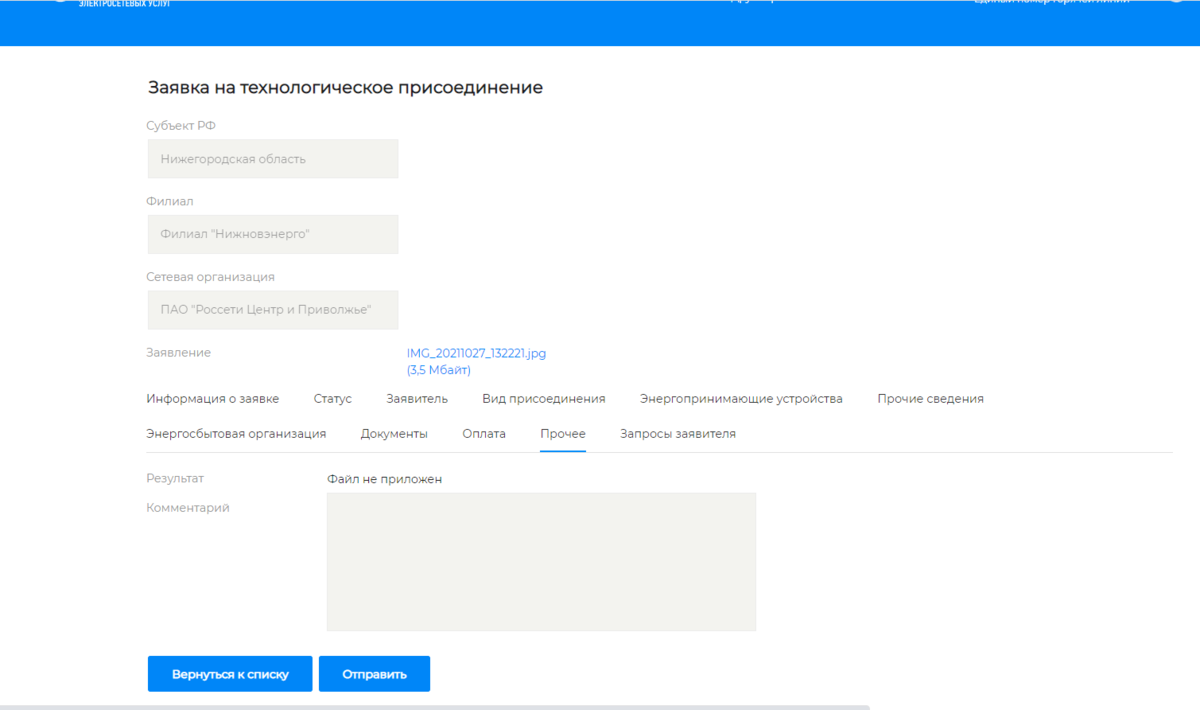Image resolution: width=1200 pixels, height=710 pixels.
Task: Open the Энергосбытовая организация tab
Action: tap(236, 433)
